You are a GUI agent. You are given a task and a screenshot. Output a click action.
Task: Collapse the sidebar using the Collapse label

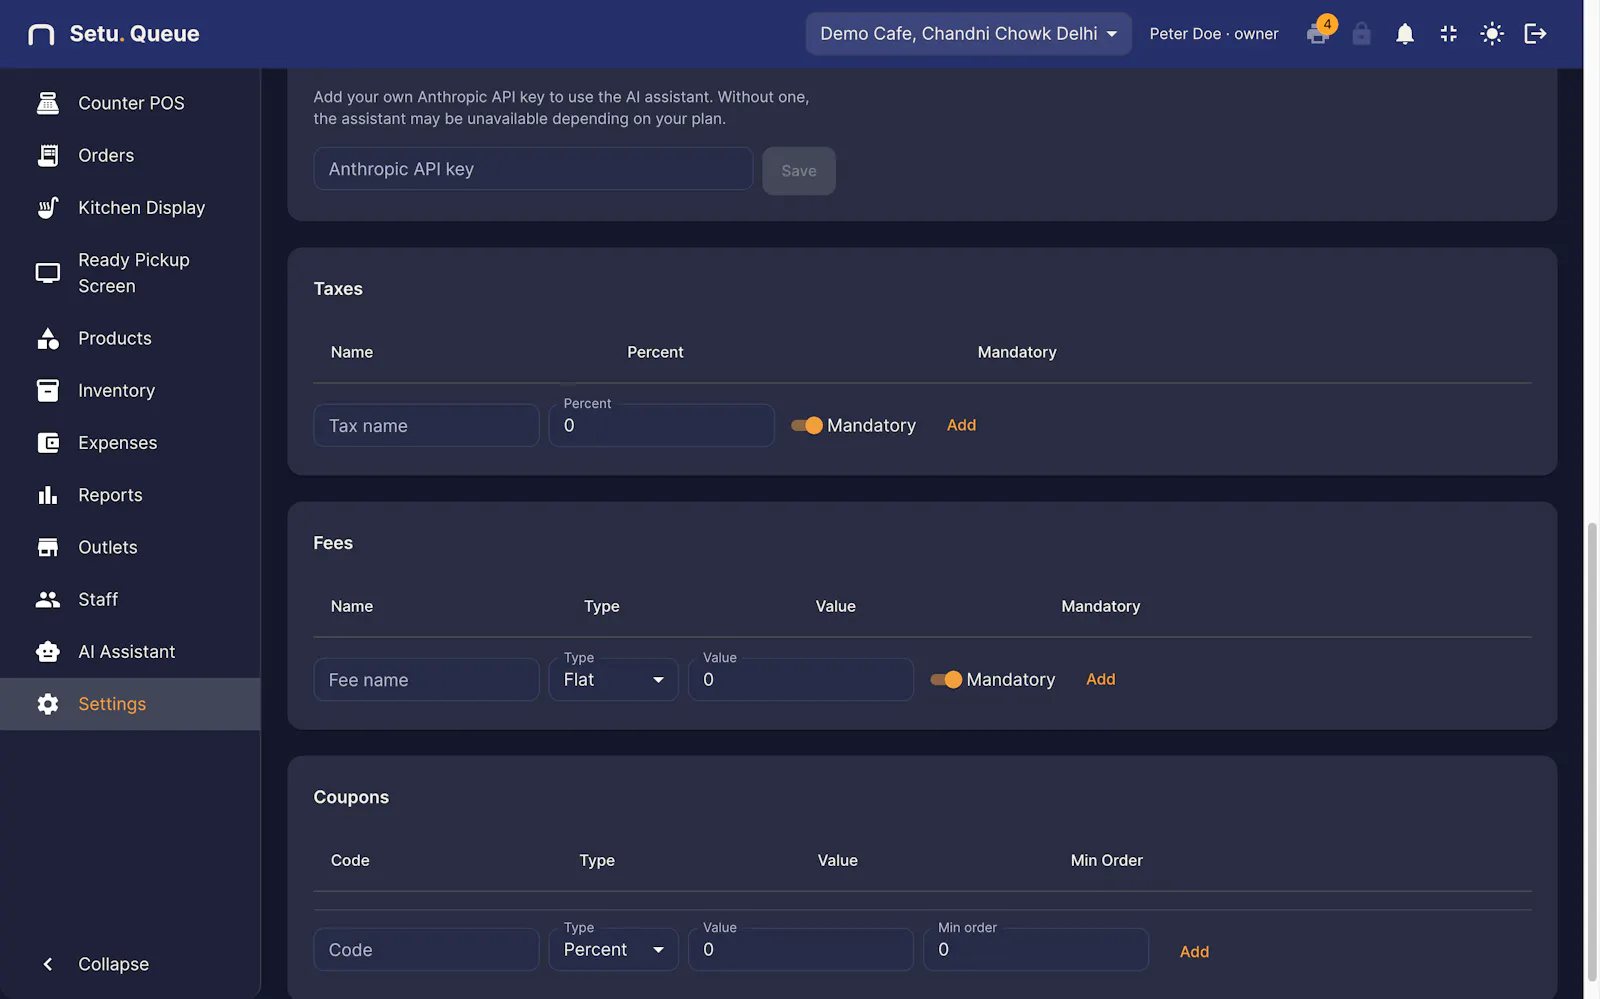coord(114,964)
